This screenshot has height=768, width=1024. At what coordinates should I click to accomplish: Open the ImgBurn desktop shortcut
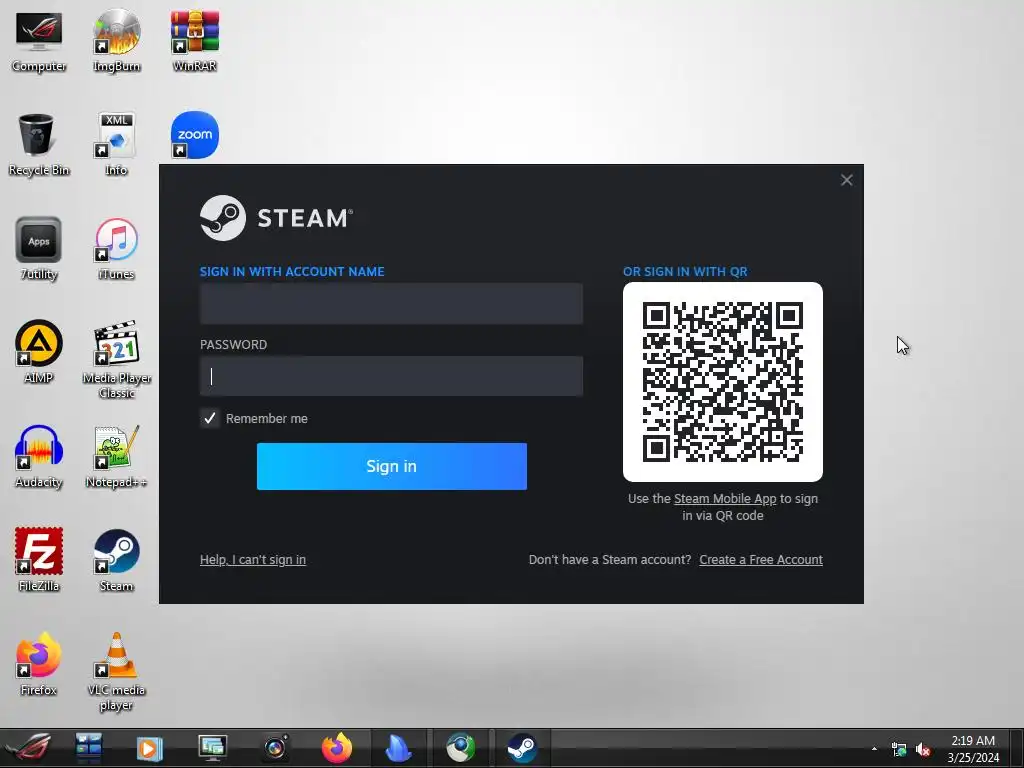pos(116,40)
